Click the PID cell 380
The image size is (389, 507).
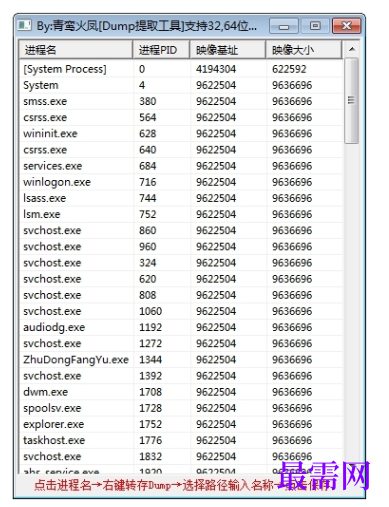click(x=148, y=101)
